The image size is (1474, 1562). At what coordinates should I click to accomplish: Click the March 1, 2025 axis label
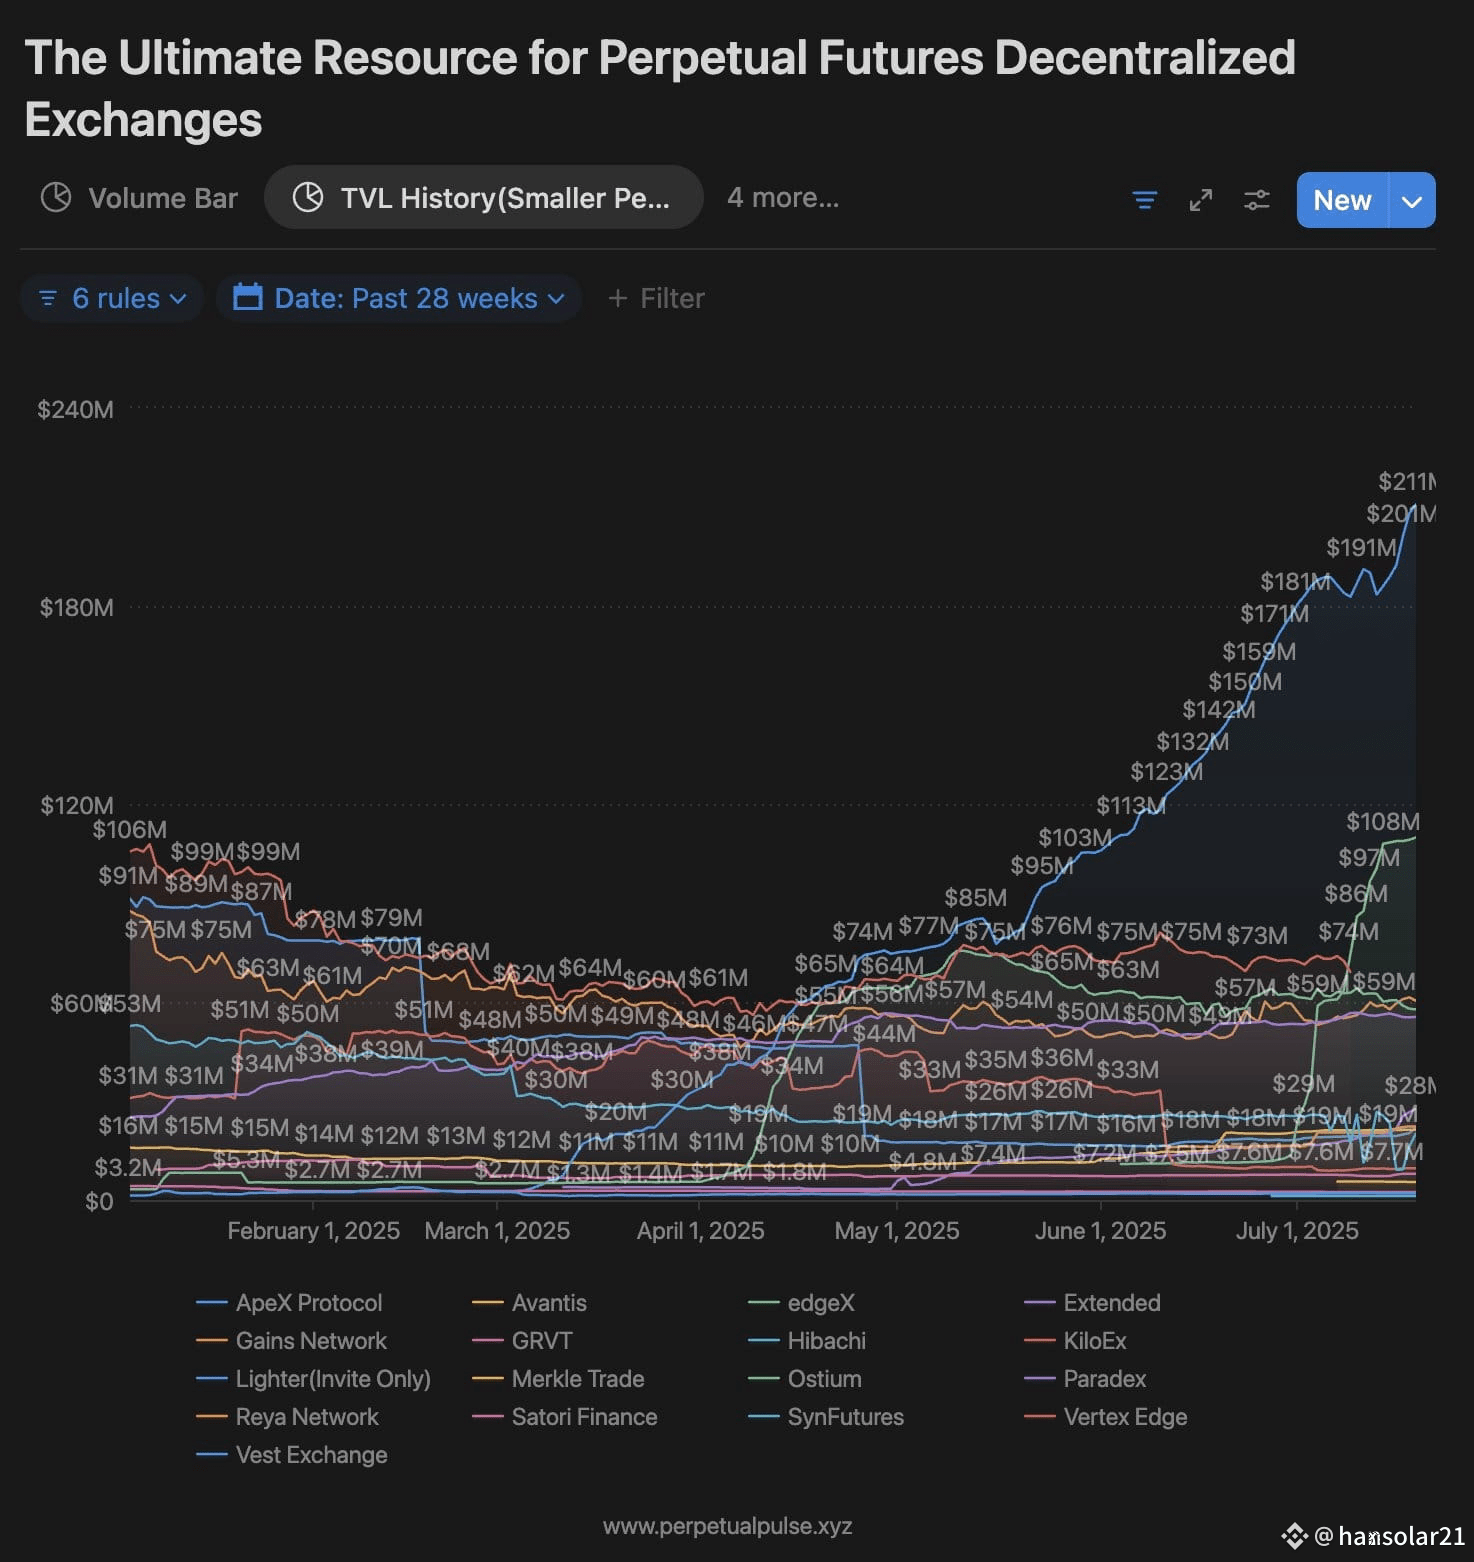[x=497, y=1231]
